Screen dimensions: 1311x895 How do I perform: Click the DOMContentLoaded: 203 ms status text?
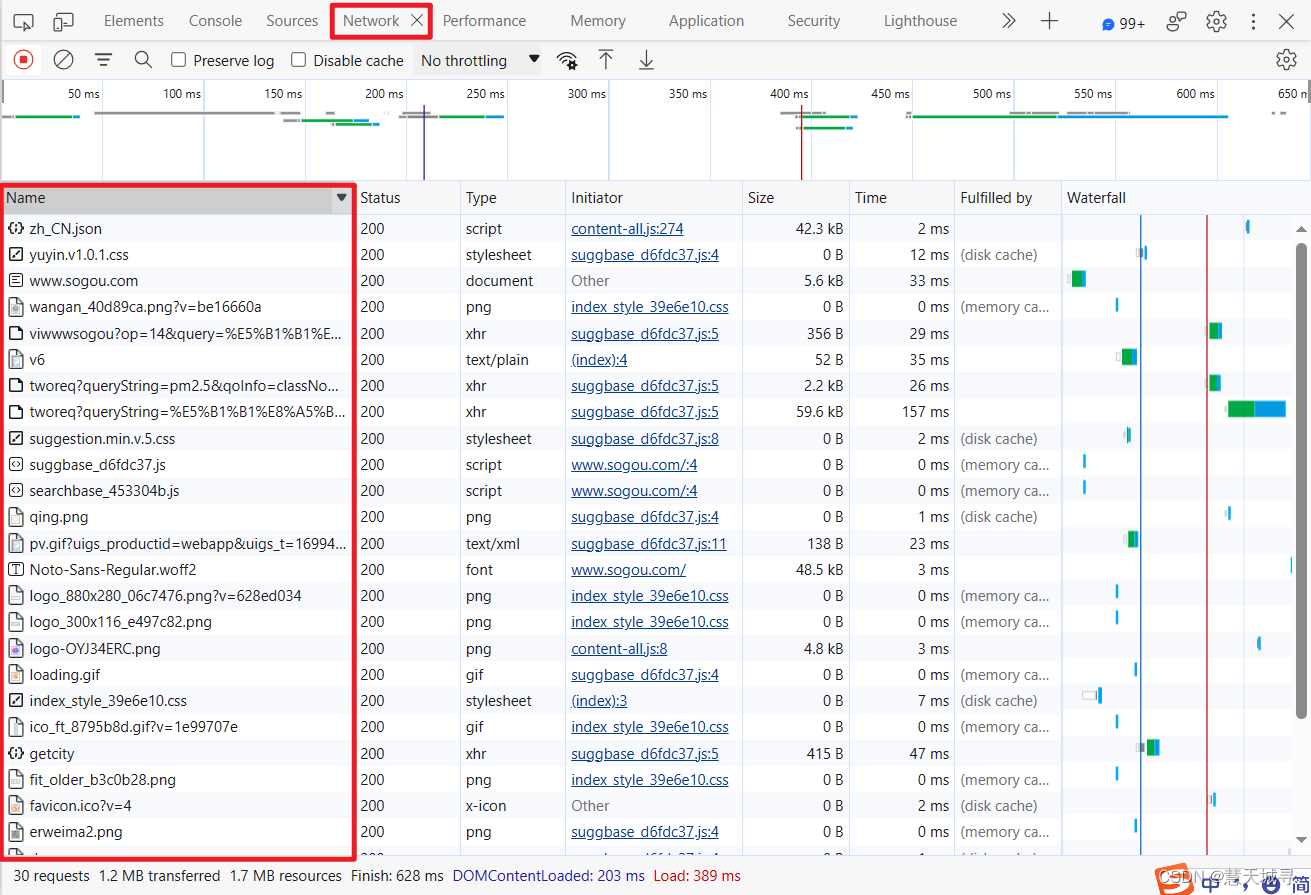(x=548, y=876)
